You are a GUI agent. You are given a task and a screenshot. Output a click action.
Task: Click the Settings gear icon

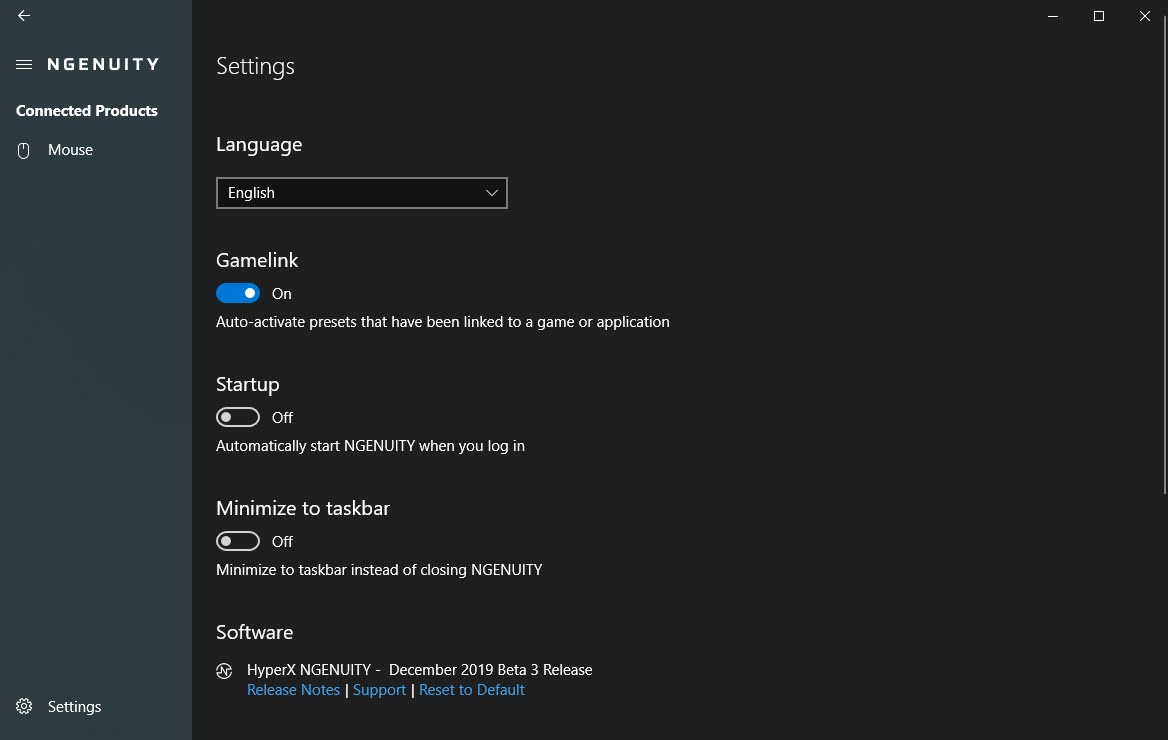click(24, 706)
